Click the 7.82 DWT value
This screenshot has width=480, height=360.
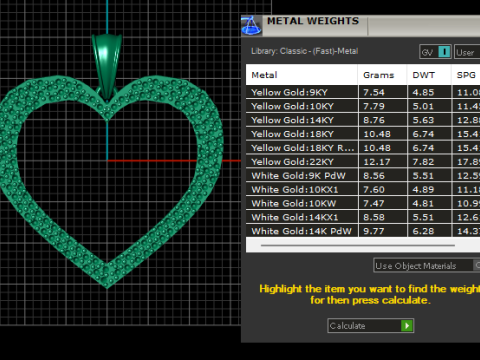click(423, 162)
